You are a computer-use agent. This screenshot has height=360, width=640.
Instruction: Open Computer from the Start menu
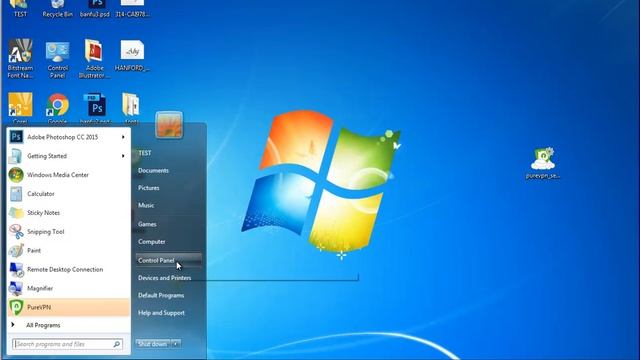coord(152,242)
